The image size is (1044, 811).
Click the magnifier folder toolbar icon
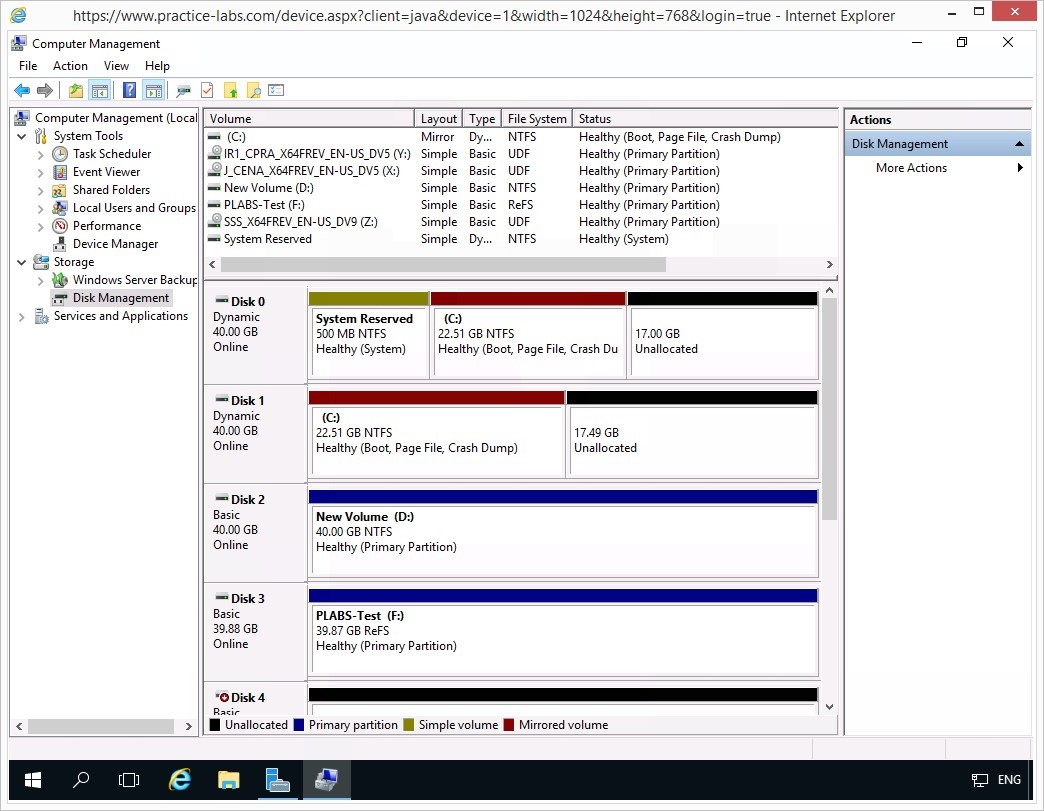254,91
